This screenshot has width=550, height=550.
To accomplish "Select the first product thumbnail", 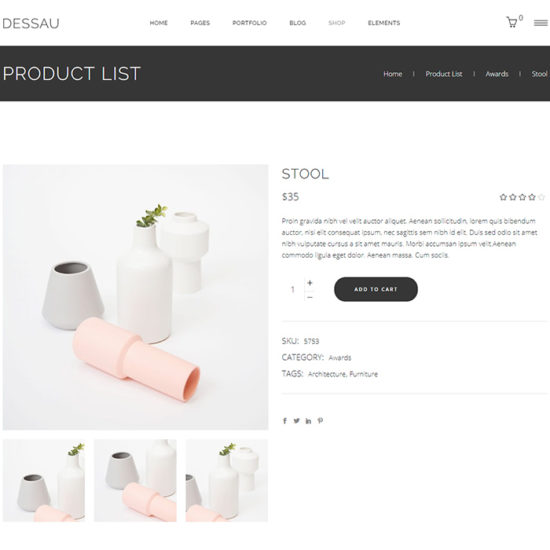I will click(x=44, y=480).
